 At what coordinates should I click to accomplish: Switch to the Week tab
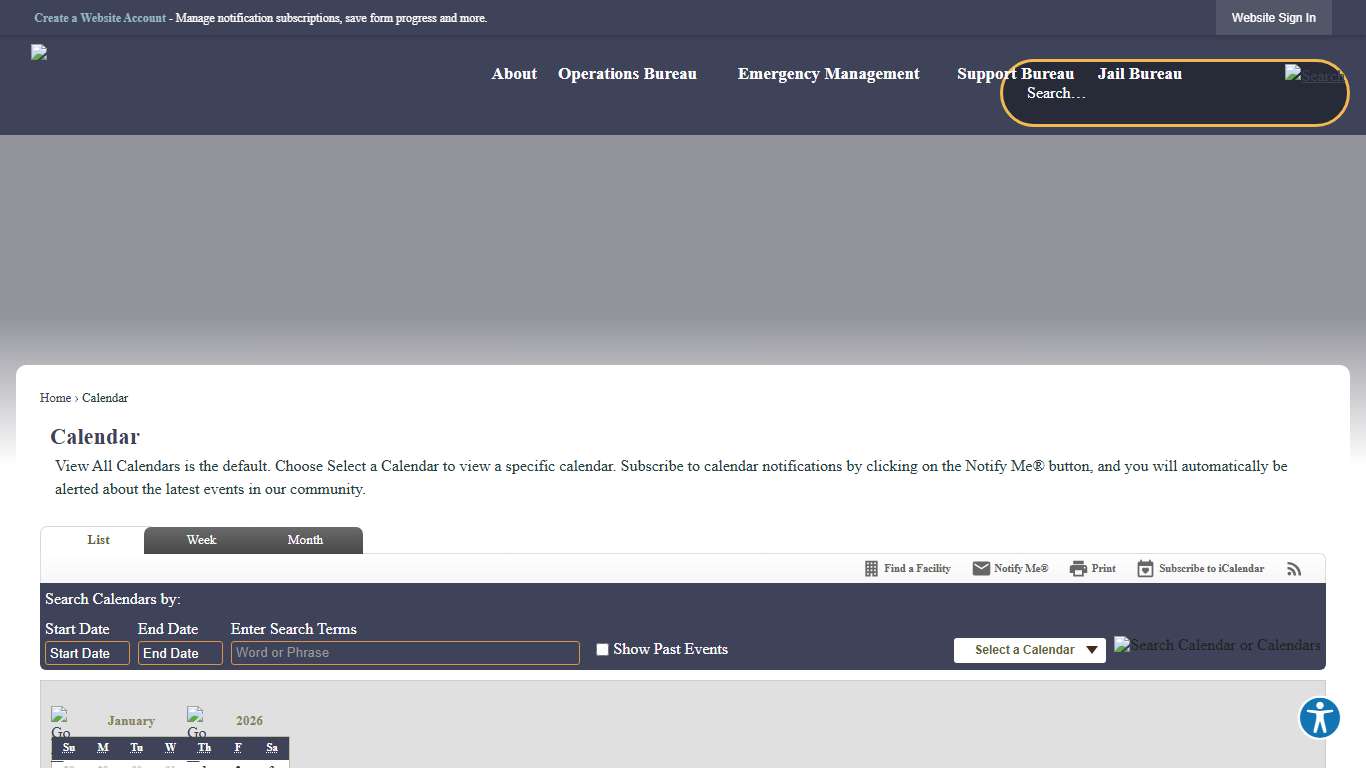click(x=201, y=540)
